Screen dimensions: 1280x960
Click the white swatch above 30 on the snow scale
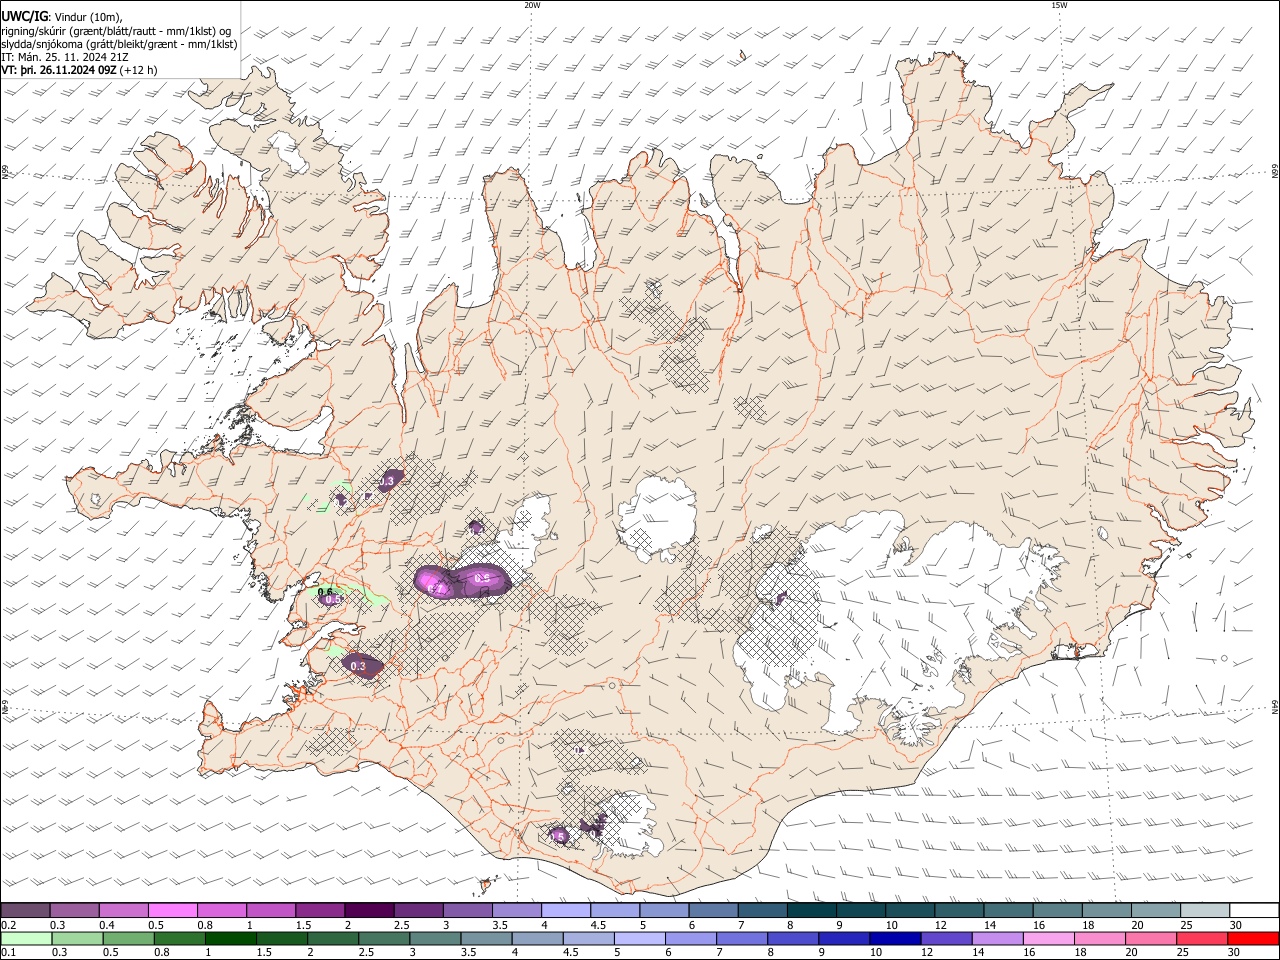1255,910
